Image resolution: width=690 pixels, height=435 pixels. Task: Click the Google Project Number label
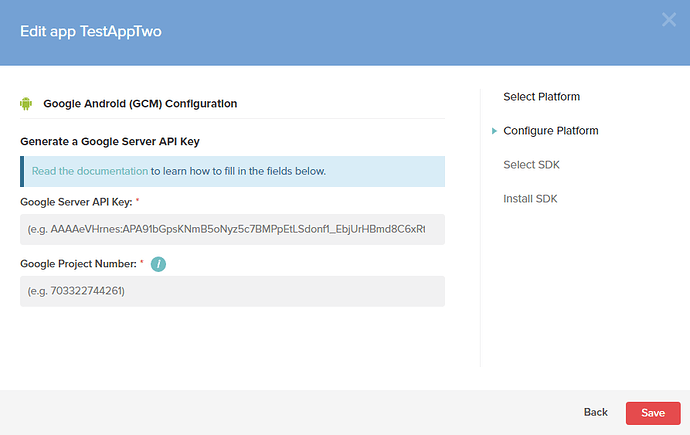click(78, 264)
